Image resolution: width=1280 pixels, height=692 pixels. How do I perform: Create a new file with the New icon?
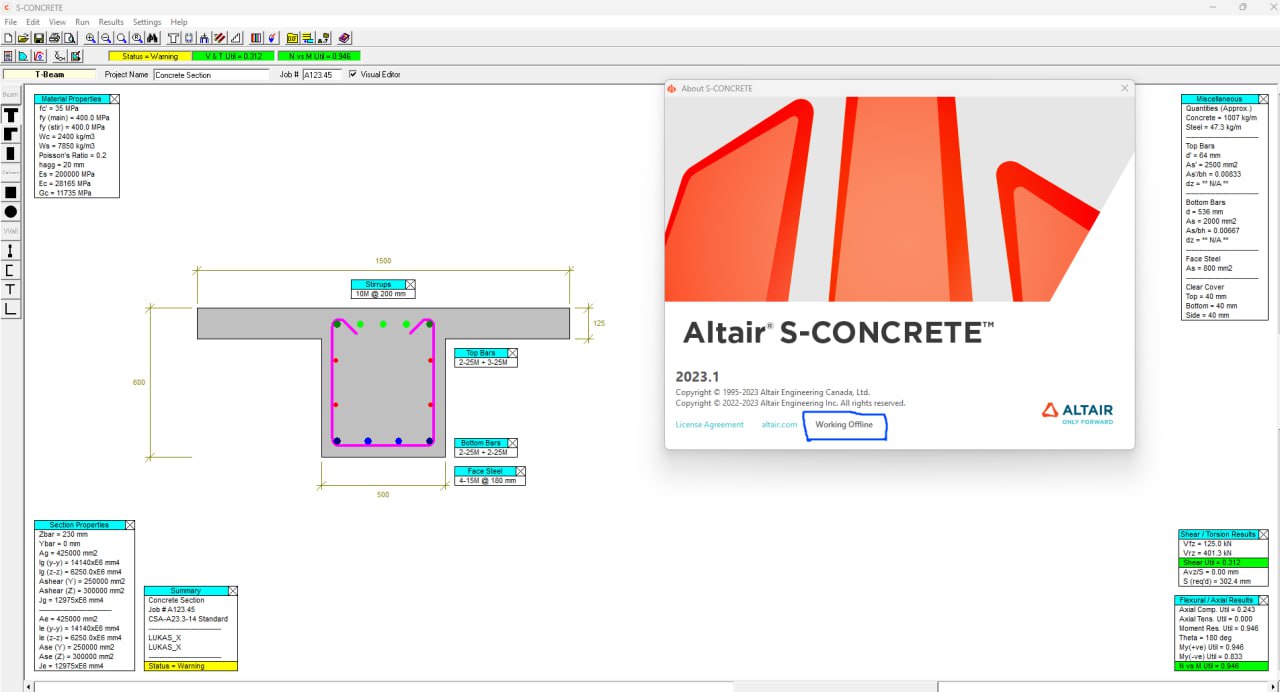tap(8, 38)
